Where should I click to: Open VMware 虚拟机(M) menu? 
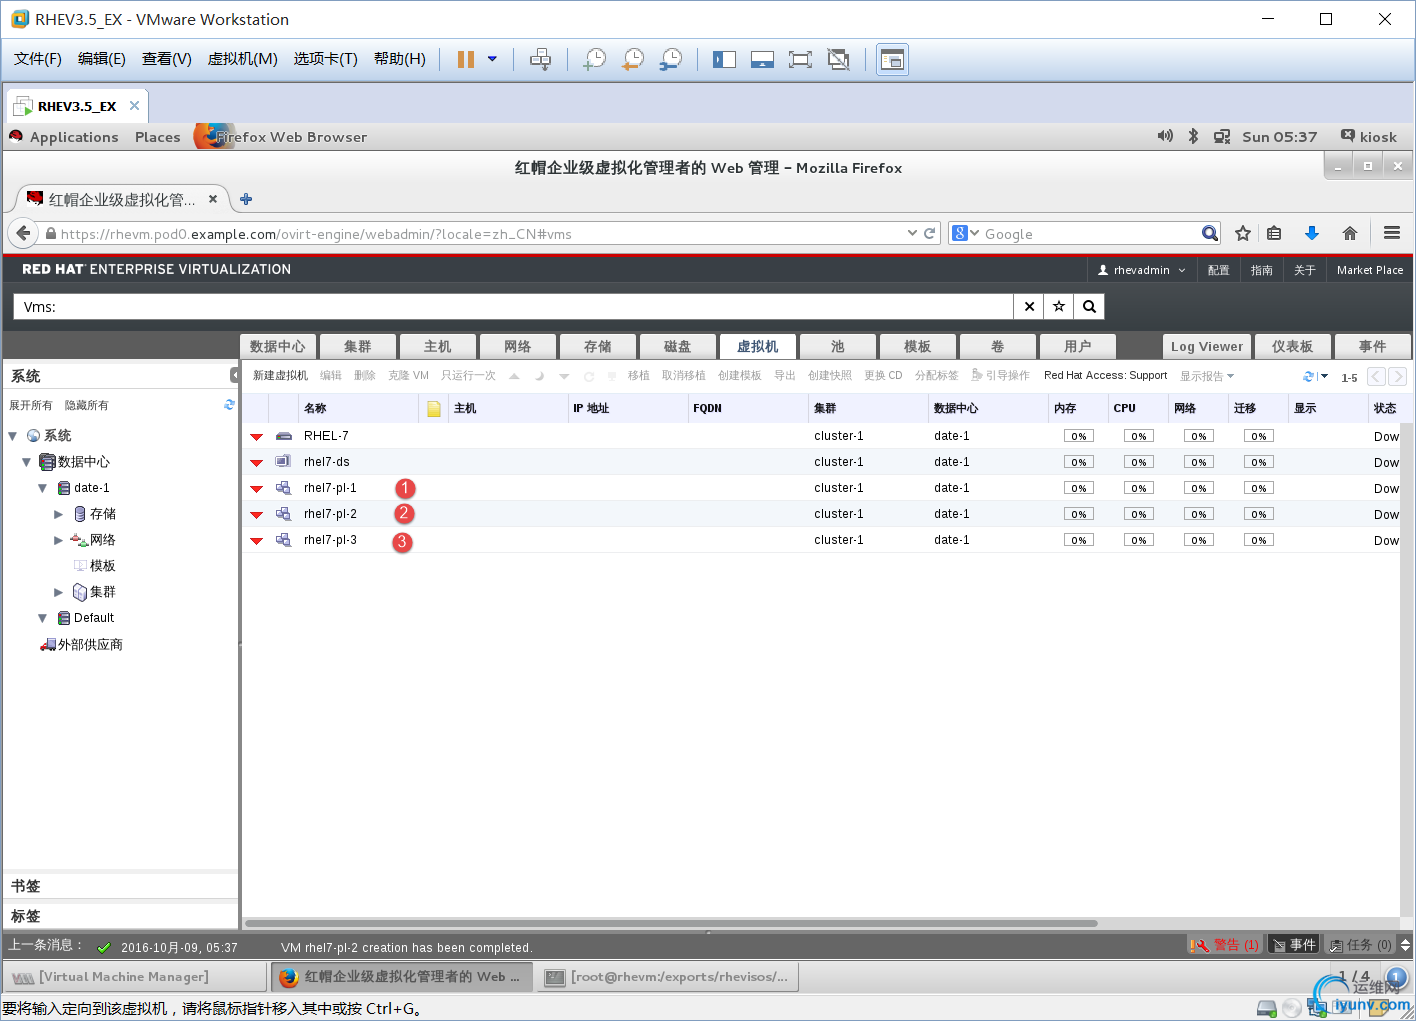tap(242, 59)
